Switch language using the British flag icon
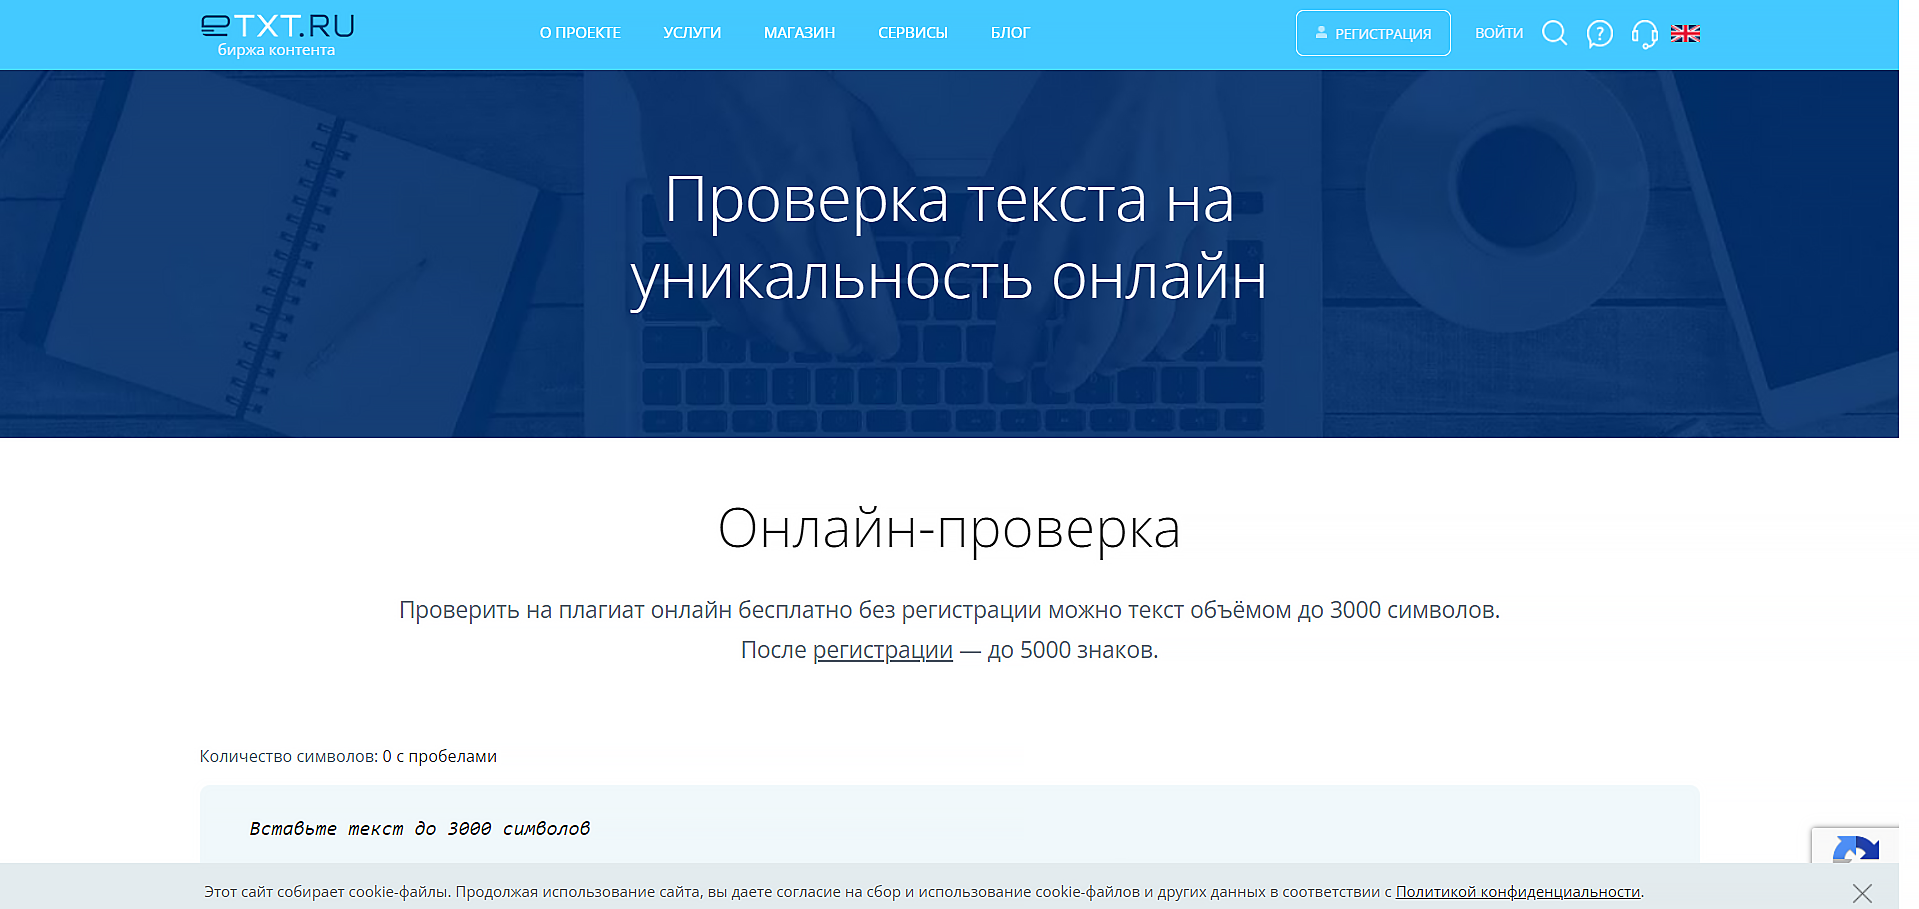Screen dimensions: 1919x909 pyautogui.click(x=1686, y=33)
